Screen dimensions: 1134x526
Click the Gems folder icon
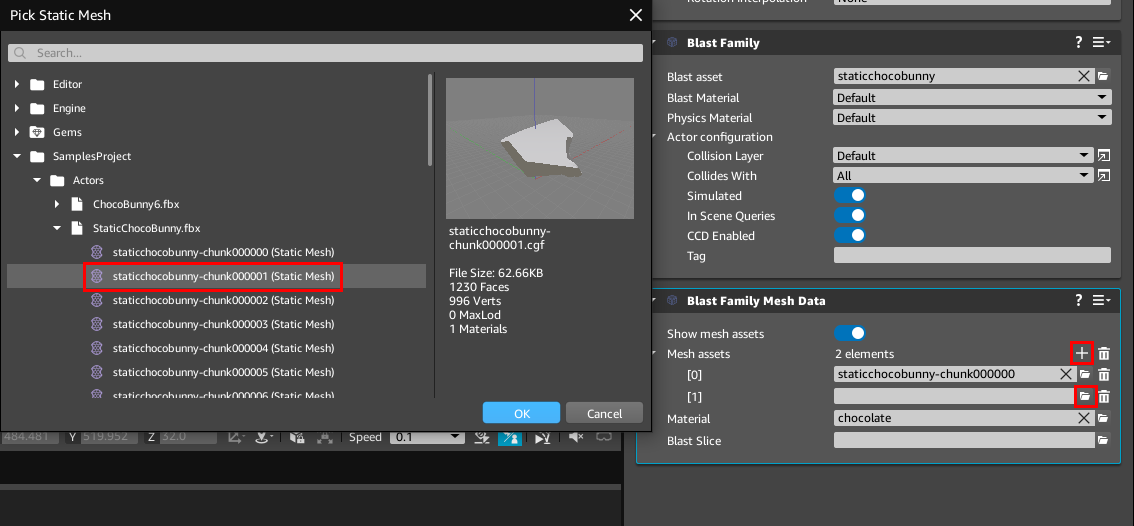[37, 132]
